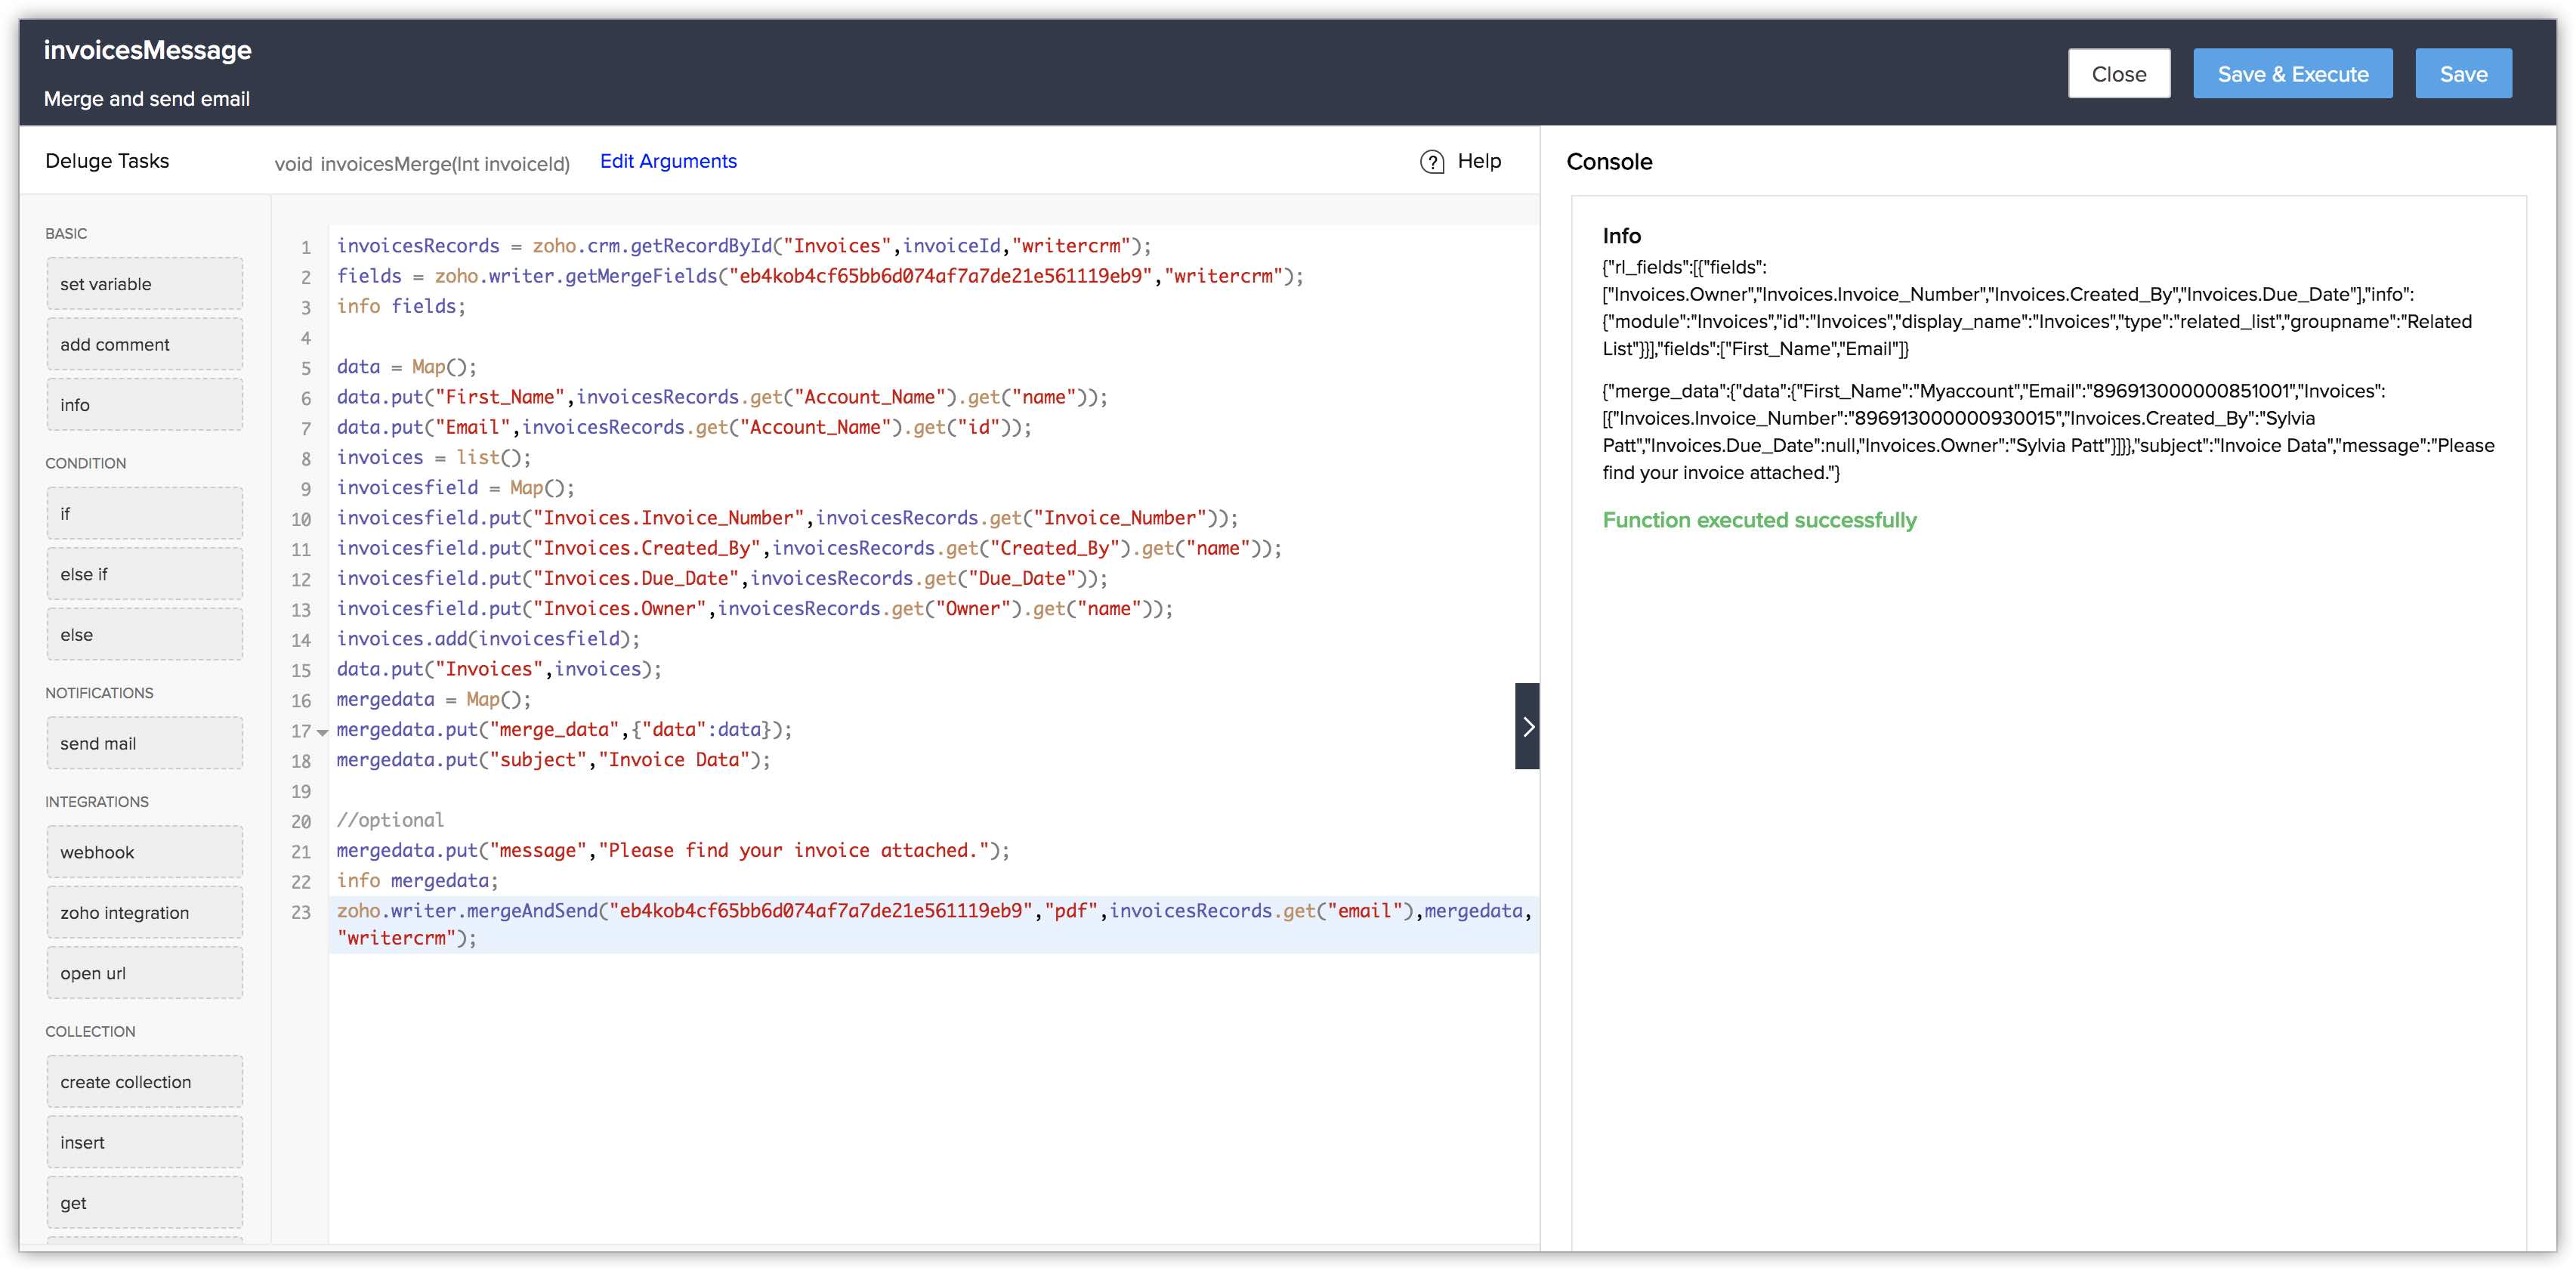The image size is (2576, 1271).
Task: Click the blue Save button
Action: (2464, 74)
